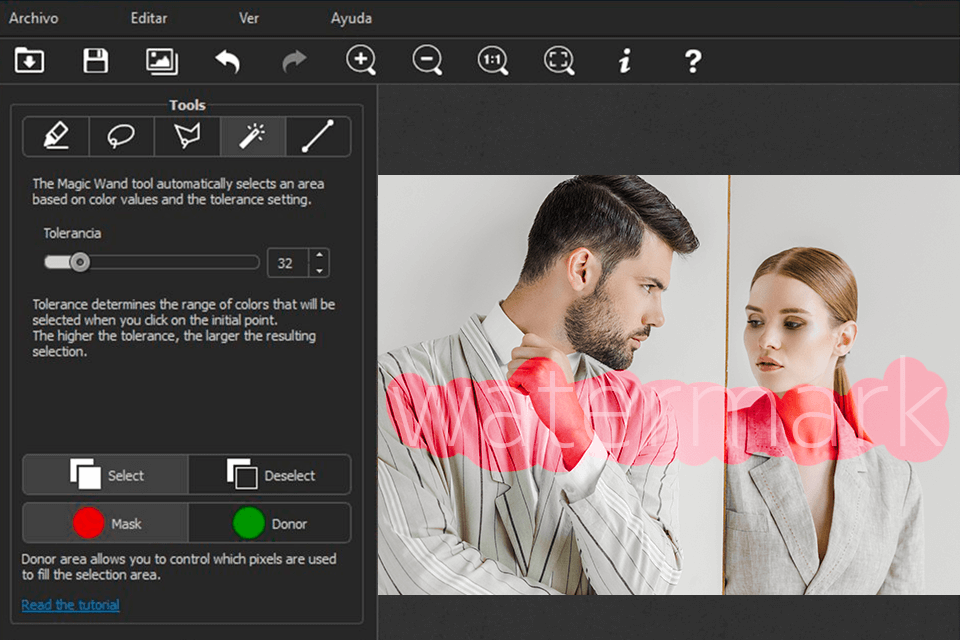Image resolution: width=960 pixels, height=640 pixels.
Task: Click the Tolerancia slider handle
Action: coord(80,263)
